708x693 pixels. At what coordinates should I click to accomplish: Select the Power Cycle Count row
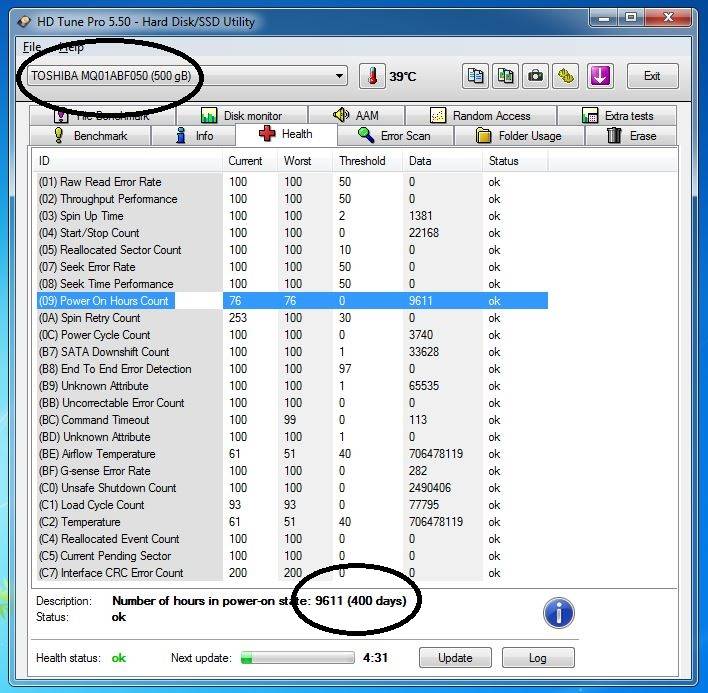[292, 335]
